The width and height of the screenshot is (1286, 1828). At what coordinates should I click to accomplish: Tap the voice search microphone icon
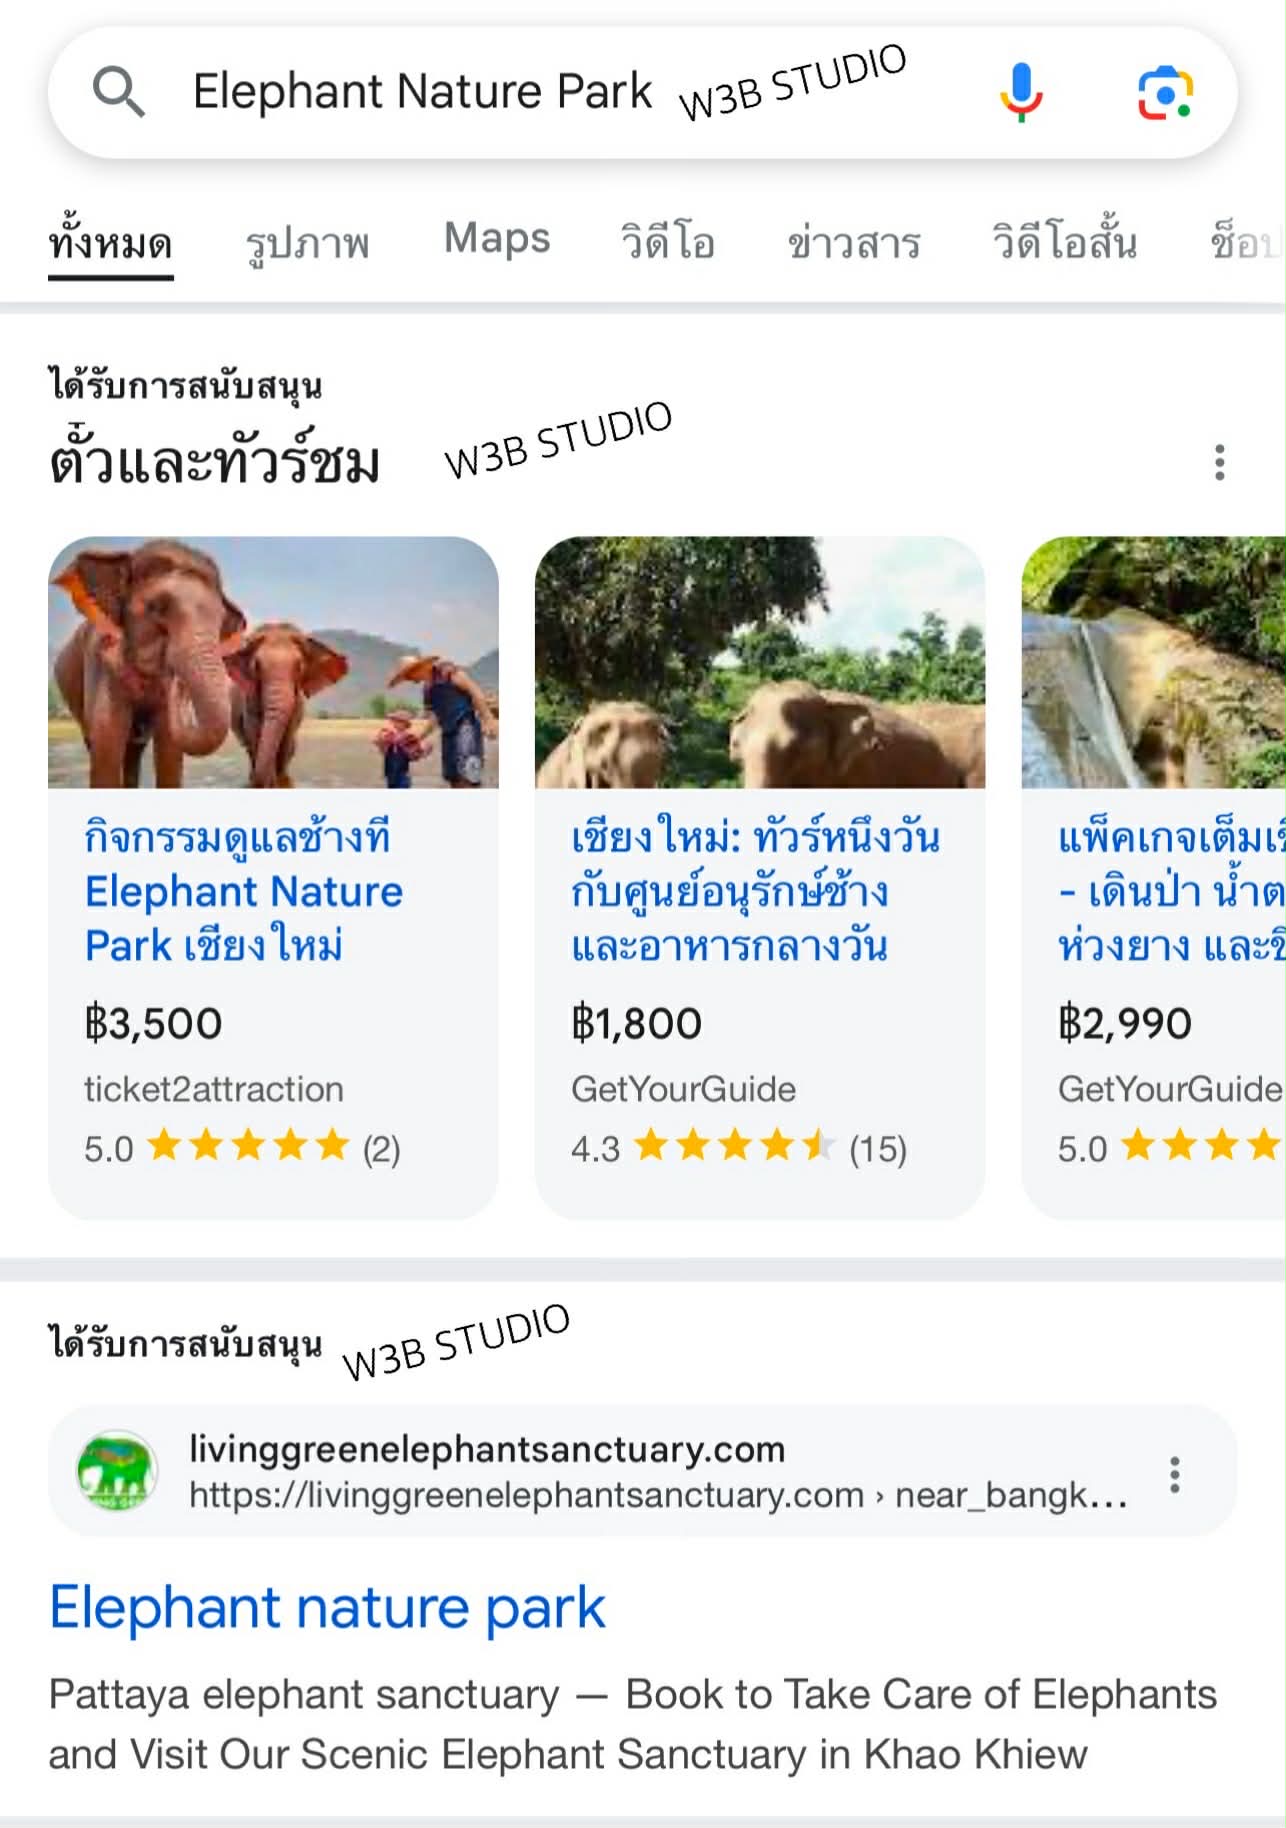tap(1021, 92)
